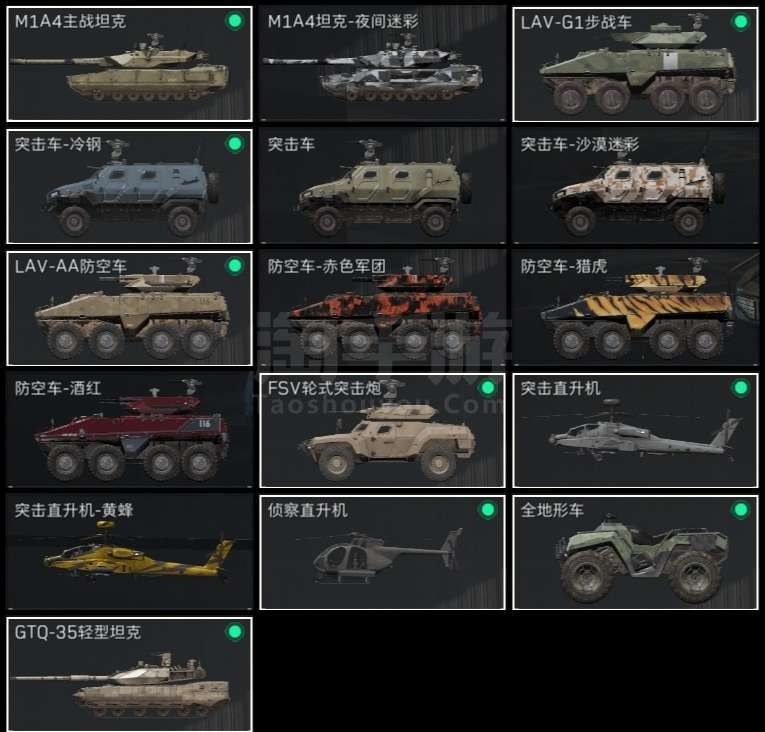Select the M1A4主战坦克 tank card
The image size is (765, 732).
(129, 64)
